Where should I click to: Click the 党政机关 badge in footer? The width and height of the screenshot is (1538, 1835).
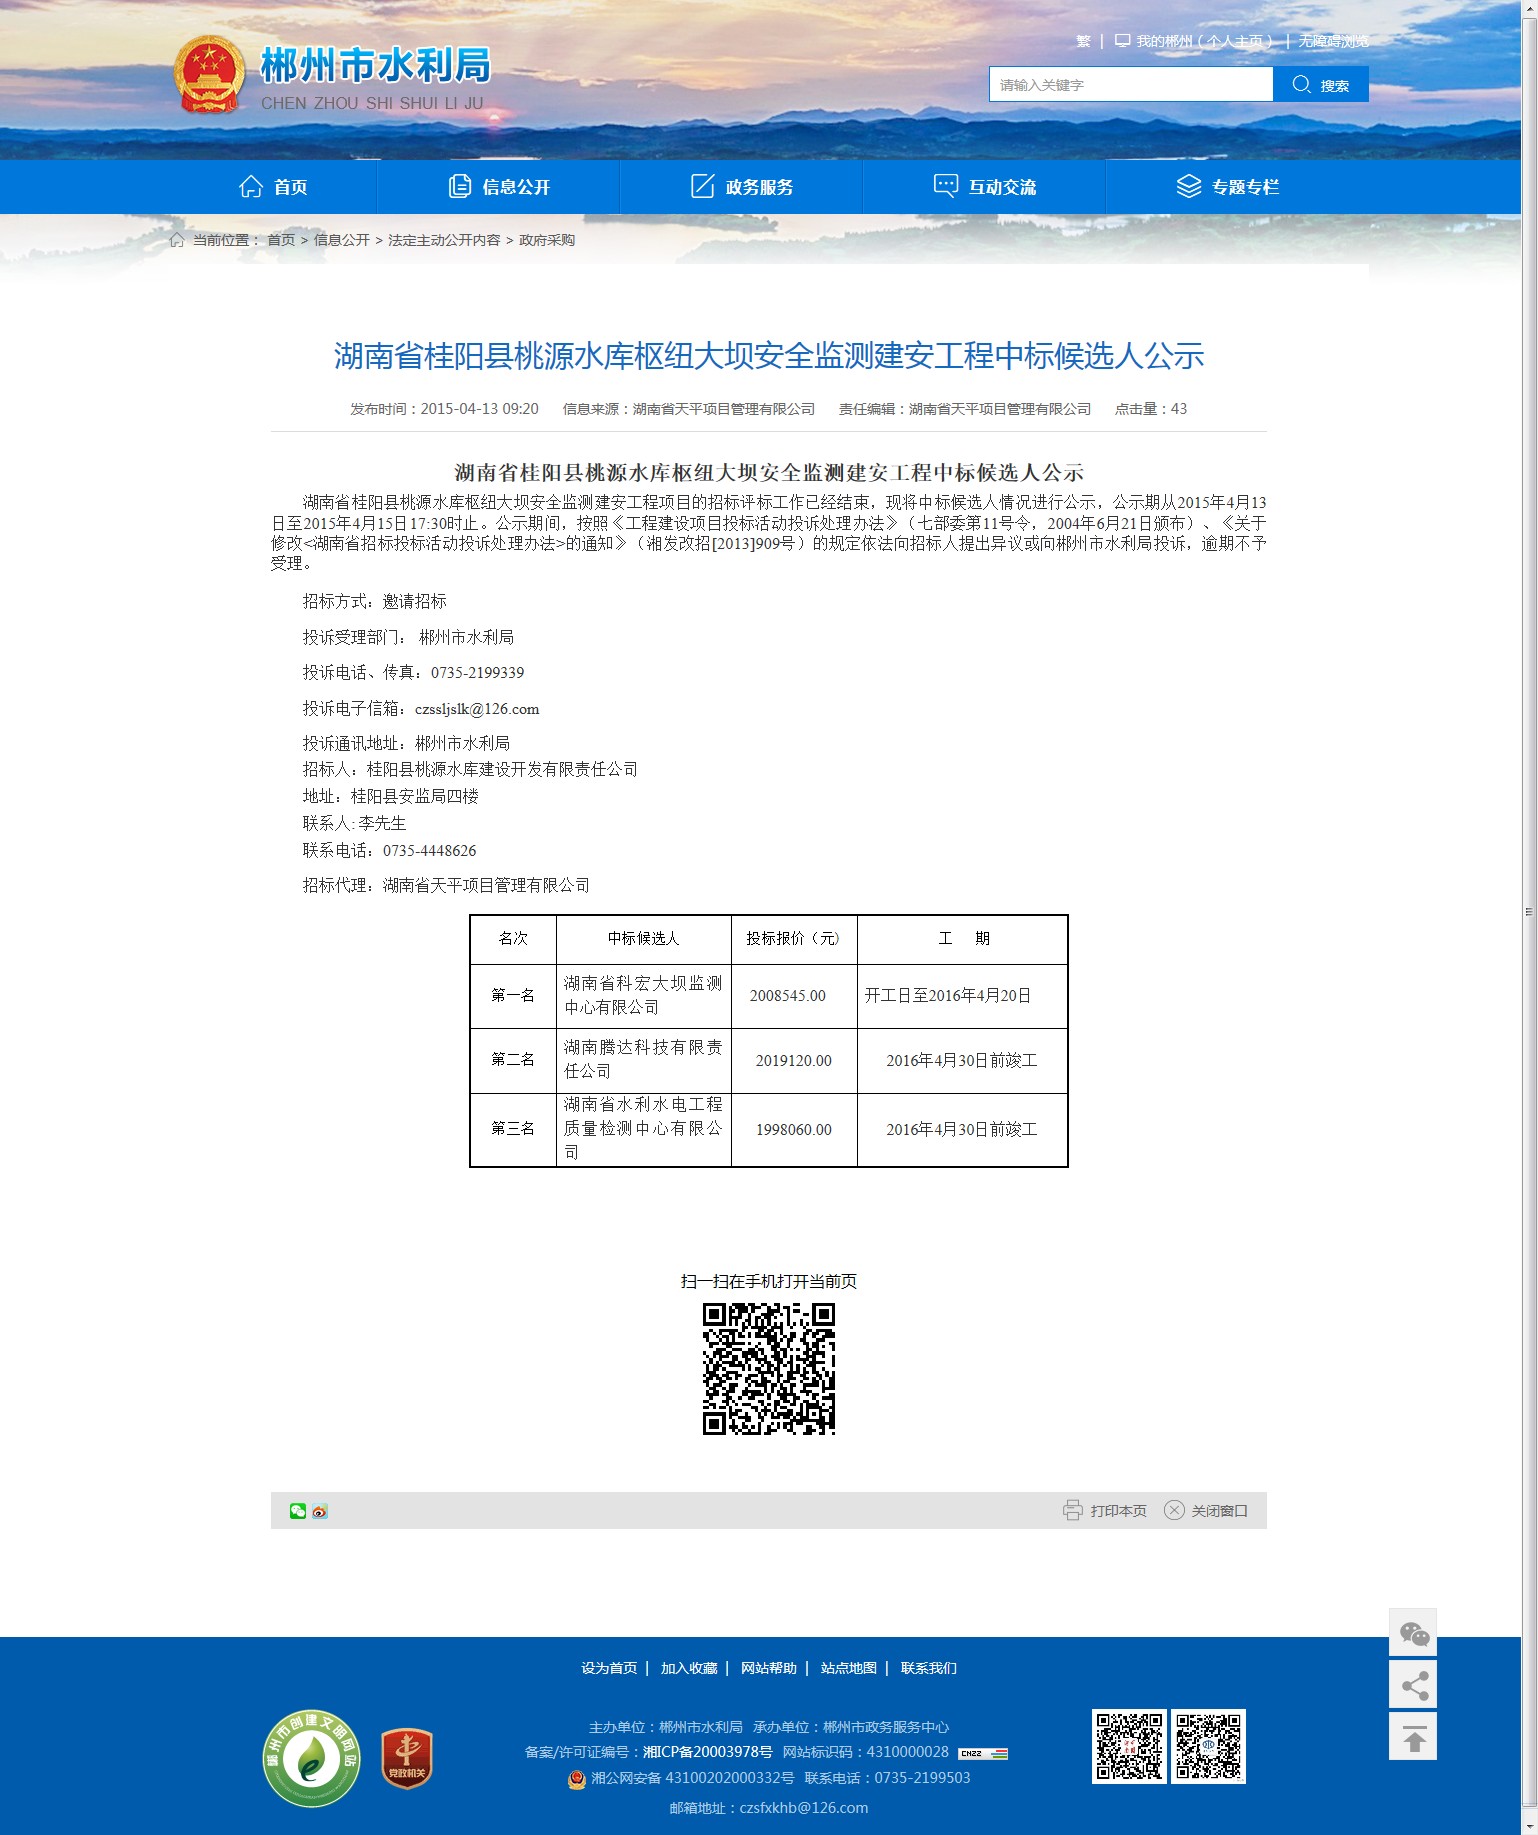[x=406, y=1759]
